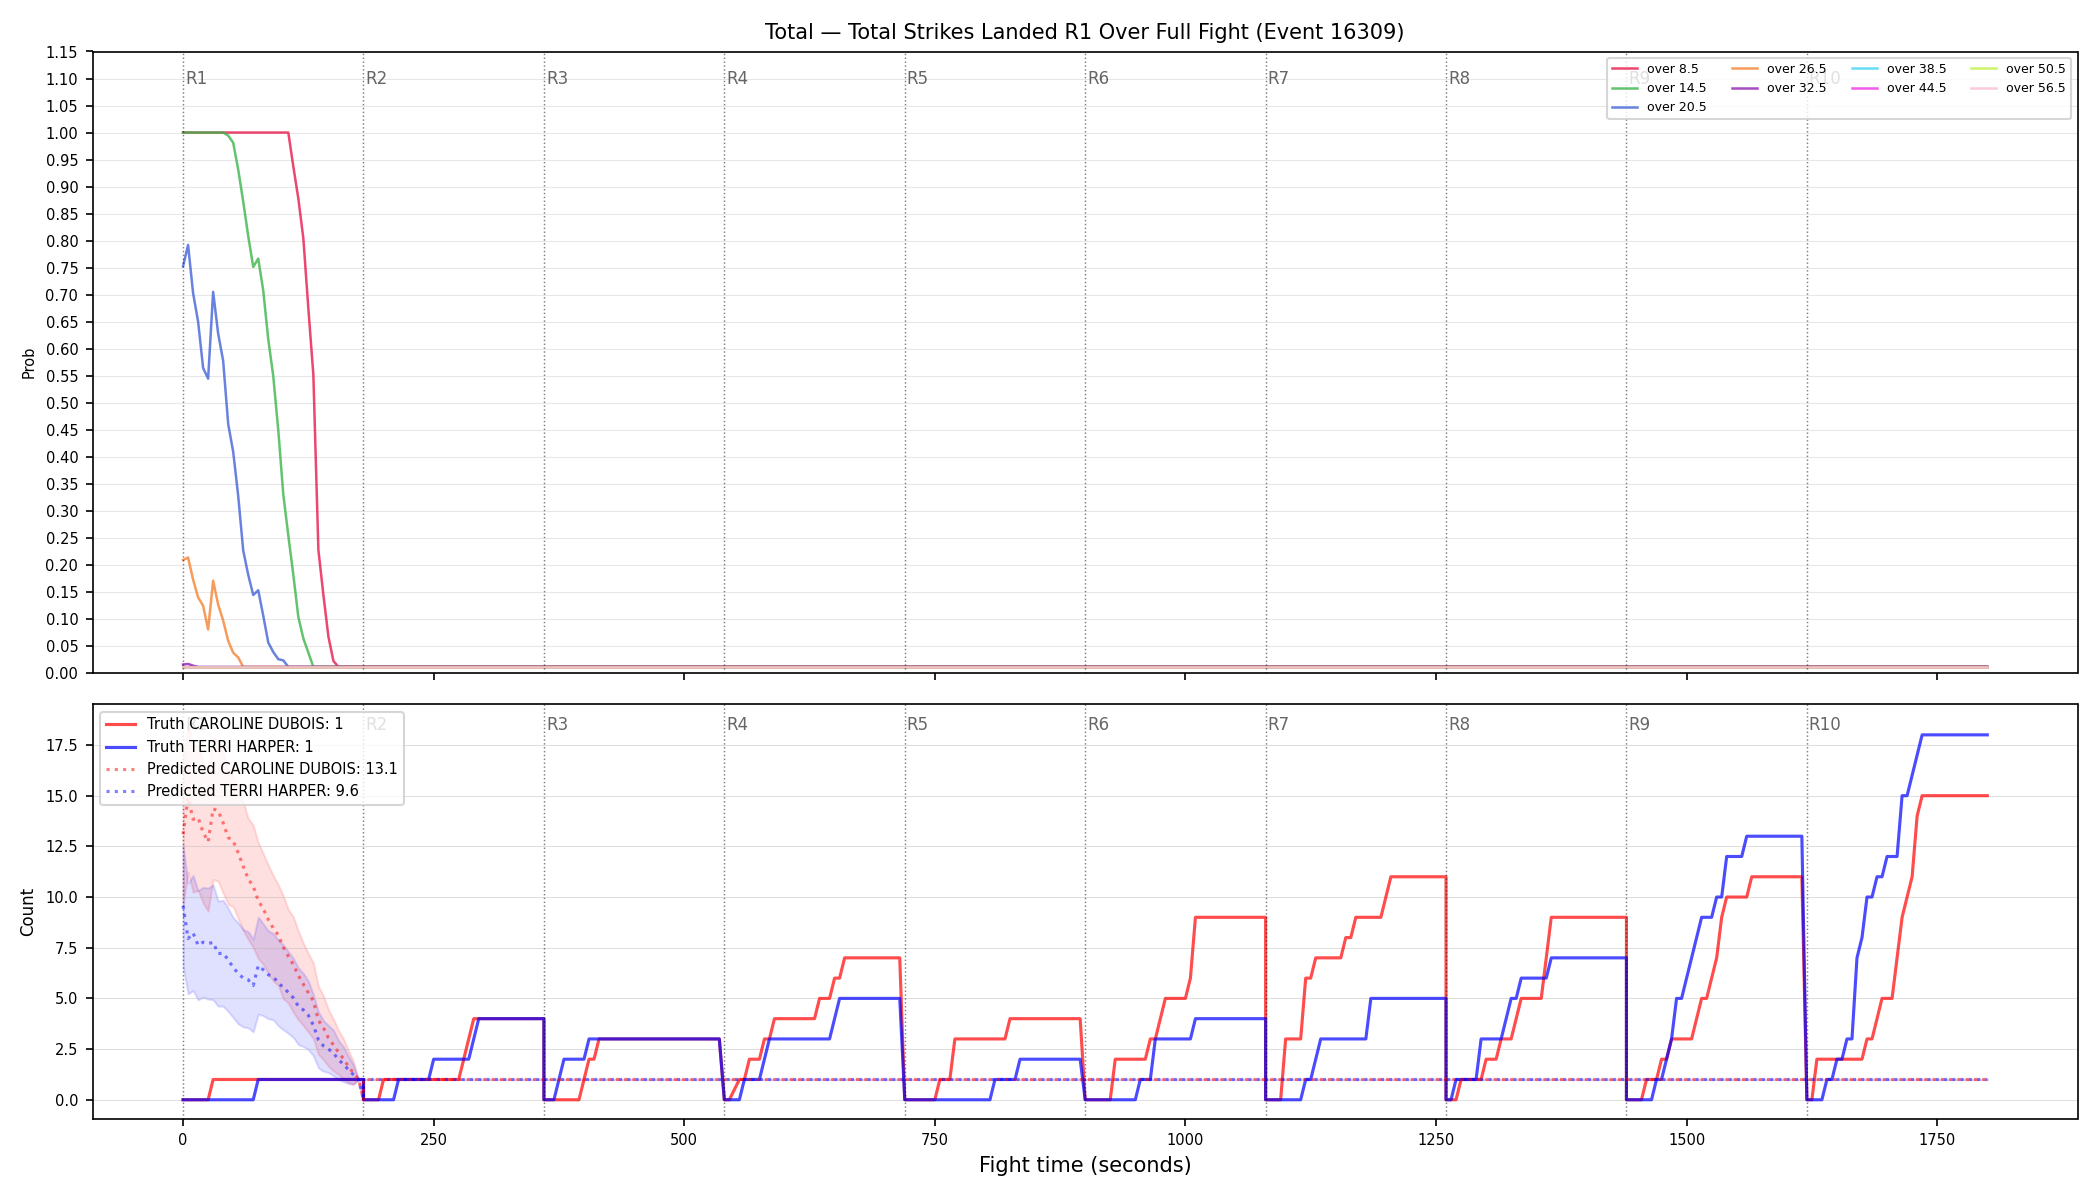
Task: Click the 15.0 tick on the Count axis
Action: pyautogui.click(x=62, y=796)
